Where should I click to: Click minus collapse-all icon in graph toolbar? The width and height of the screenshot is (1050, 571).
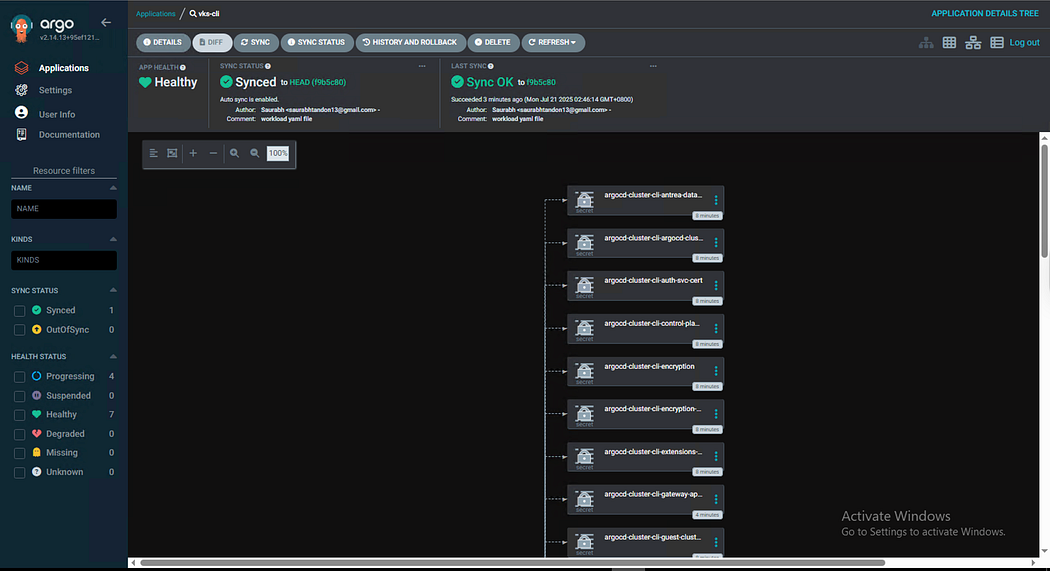[x=213, y=153]
